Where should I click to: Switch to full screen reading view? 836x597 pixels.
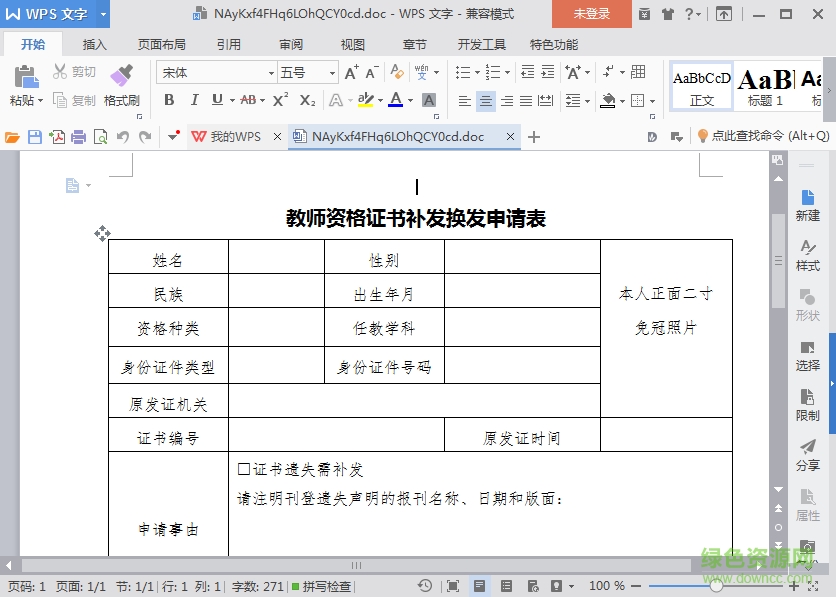coord(452,586)
